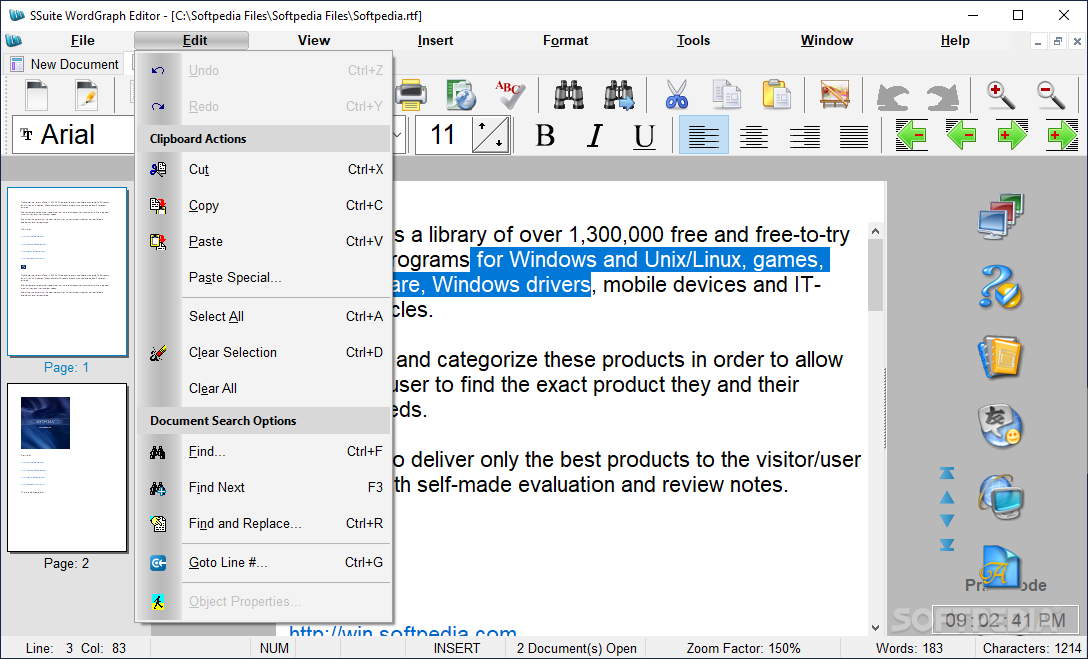1088x659 pixels.
Task: Click the globe monitor sidebar icon
Action: coord(1001,497)
